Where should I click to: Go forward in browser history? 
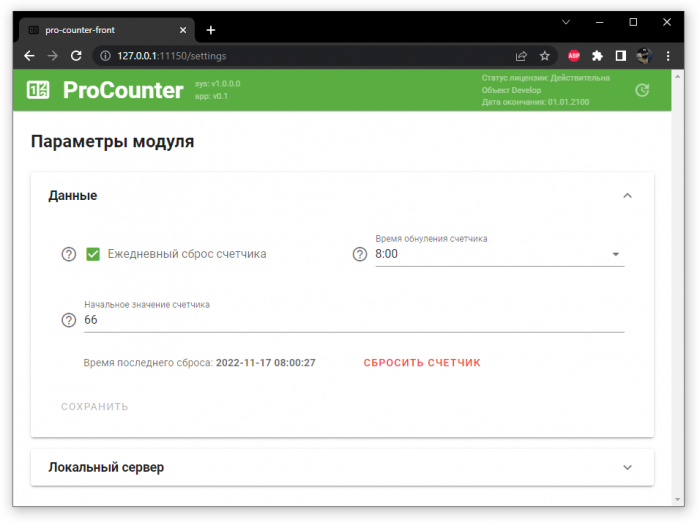pyautogui.click(x=53, y=56)
